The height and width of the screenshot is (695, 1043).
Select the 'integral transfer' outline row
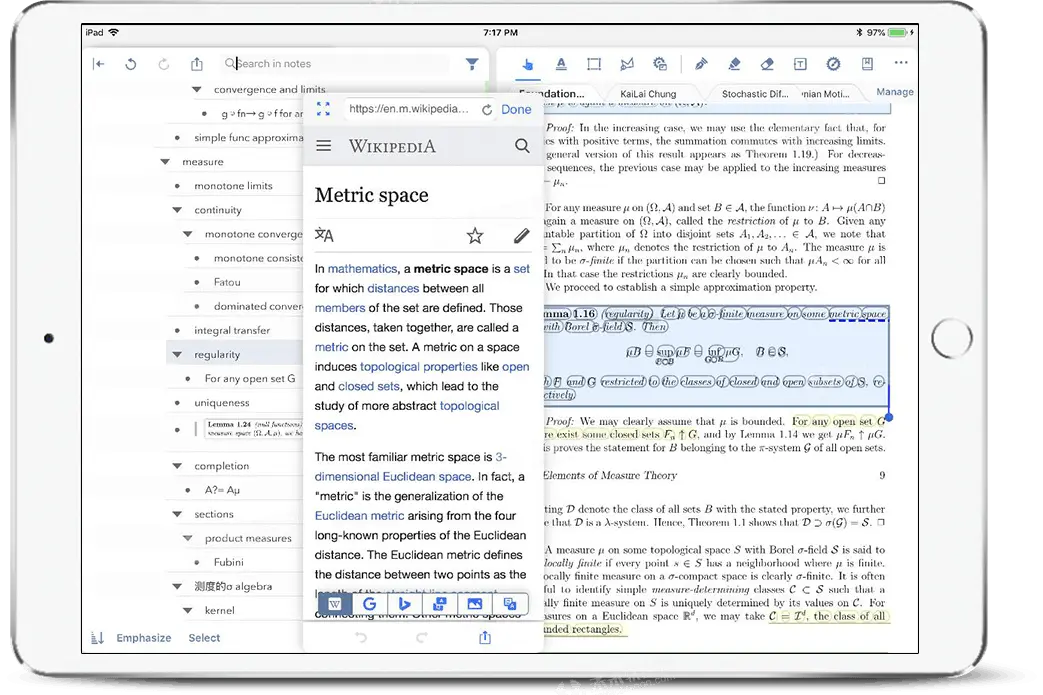click(x=232, y=330)
